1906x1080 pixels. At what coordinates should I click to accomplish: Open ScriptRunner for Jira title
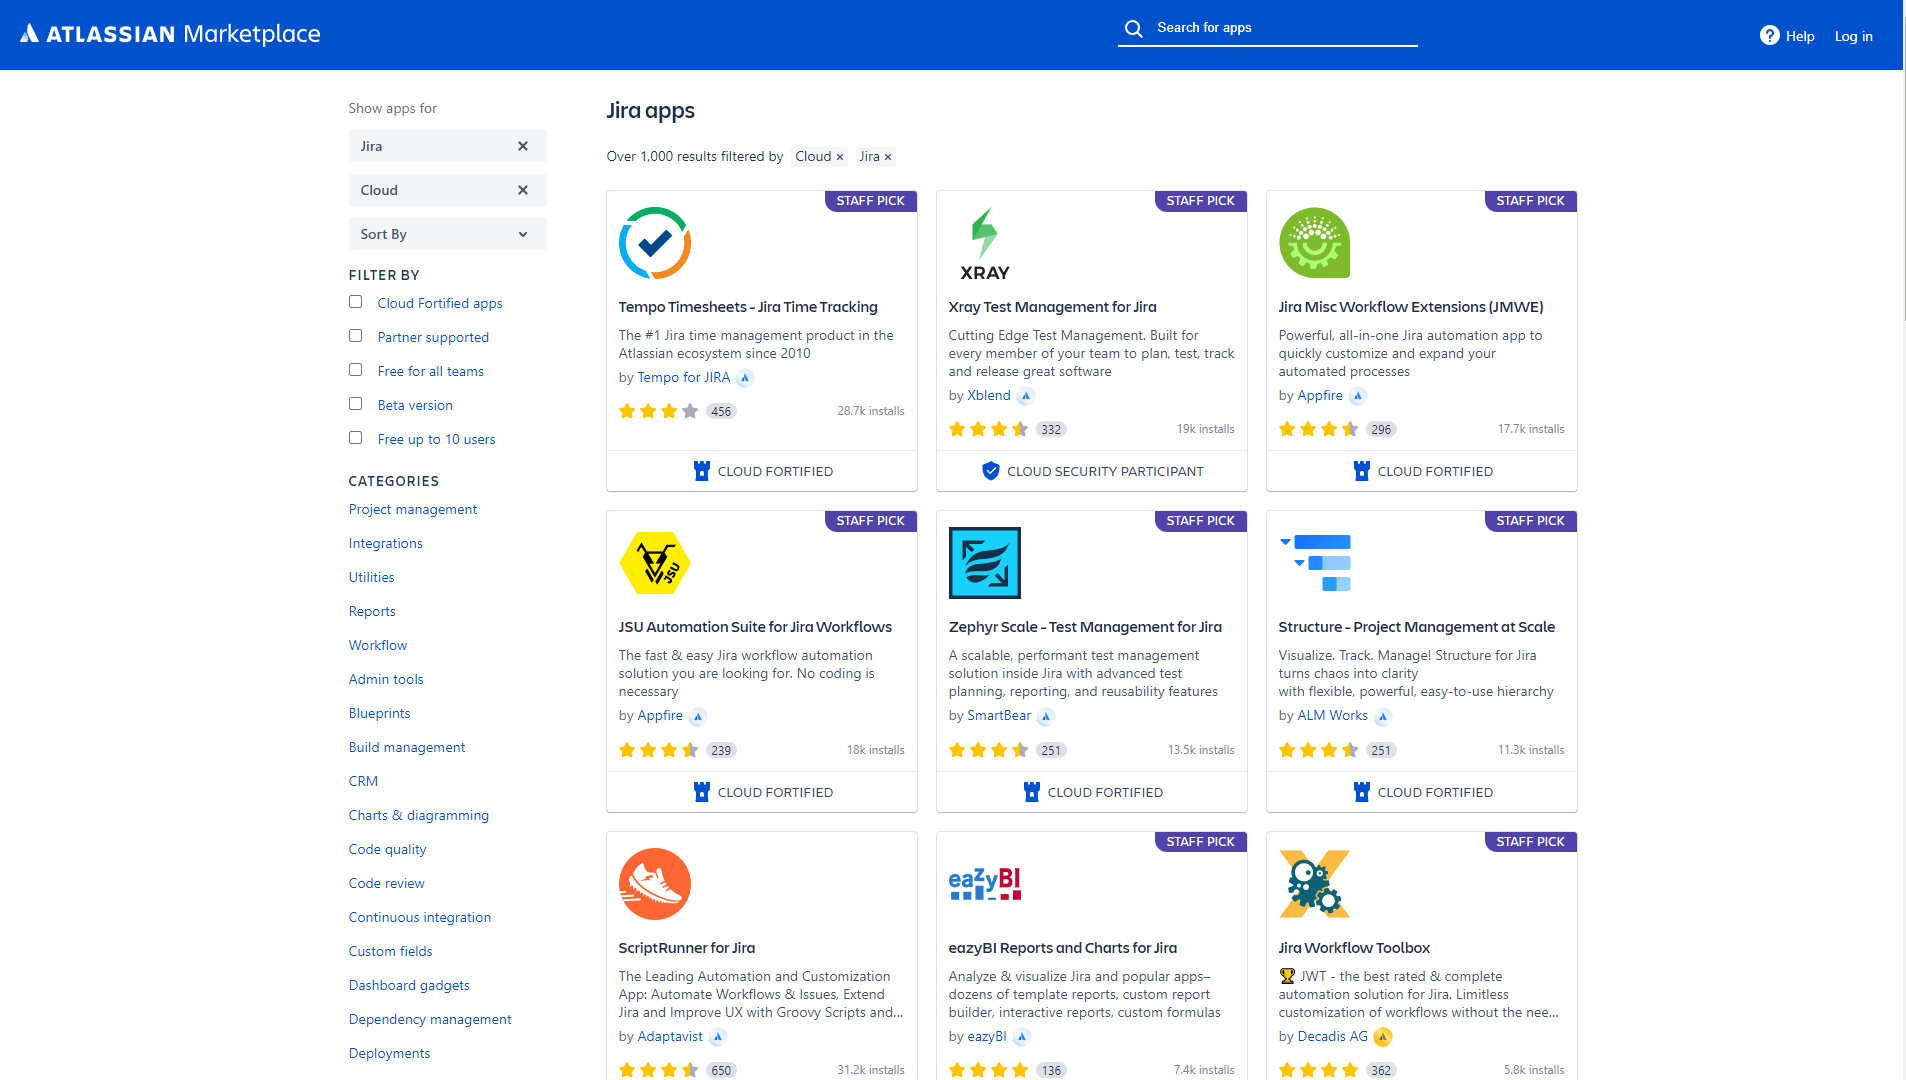687,948
